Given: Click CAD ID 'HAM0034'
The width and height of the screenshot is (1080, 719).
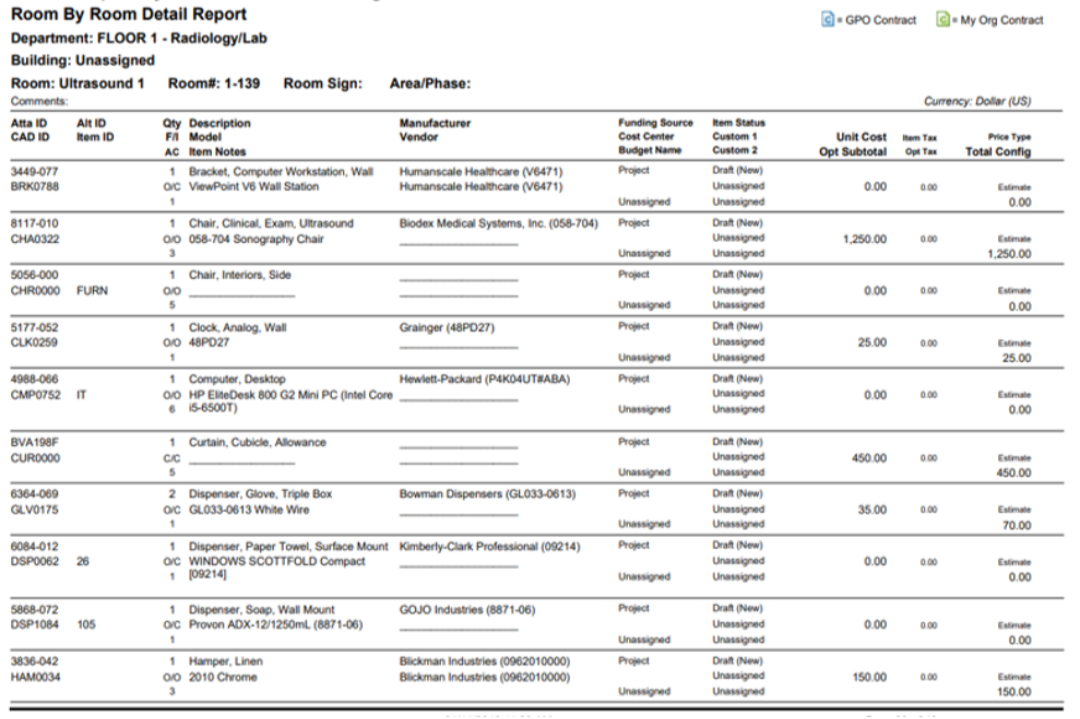Looking at the screenshot, I should click(x=35, y=677).
